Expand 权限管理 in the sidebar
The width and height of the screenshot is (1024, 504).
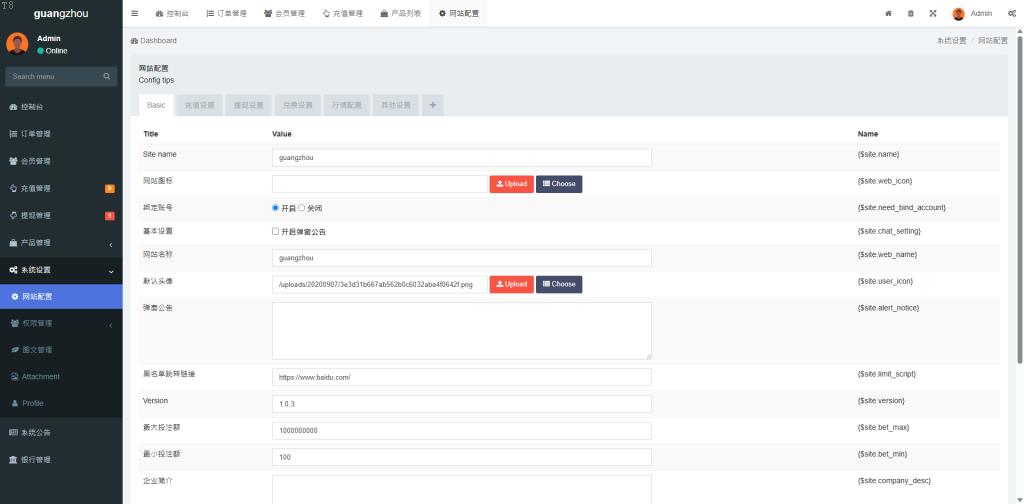pyautogui.click(x=61, y=323)
